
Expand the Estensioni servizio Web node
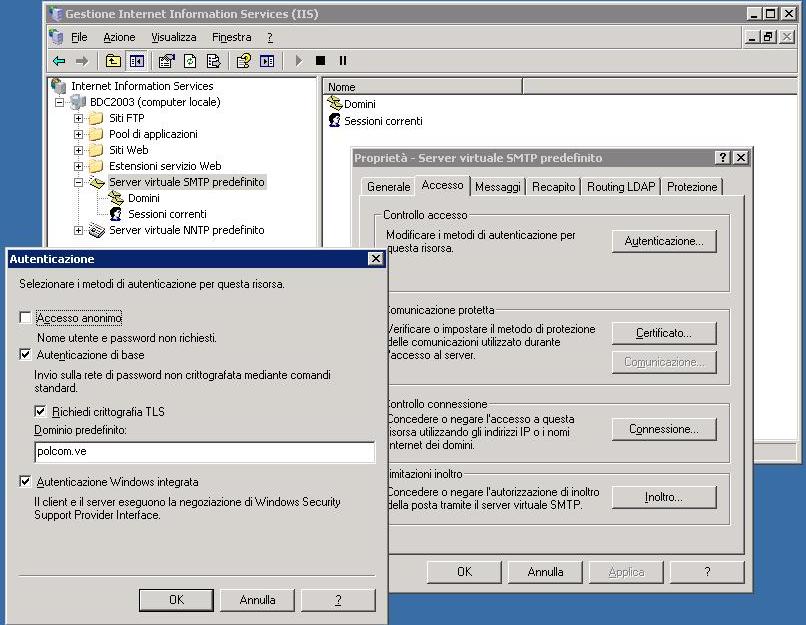[78, 166]
